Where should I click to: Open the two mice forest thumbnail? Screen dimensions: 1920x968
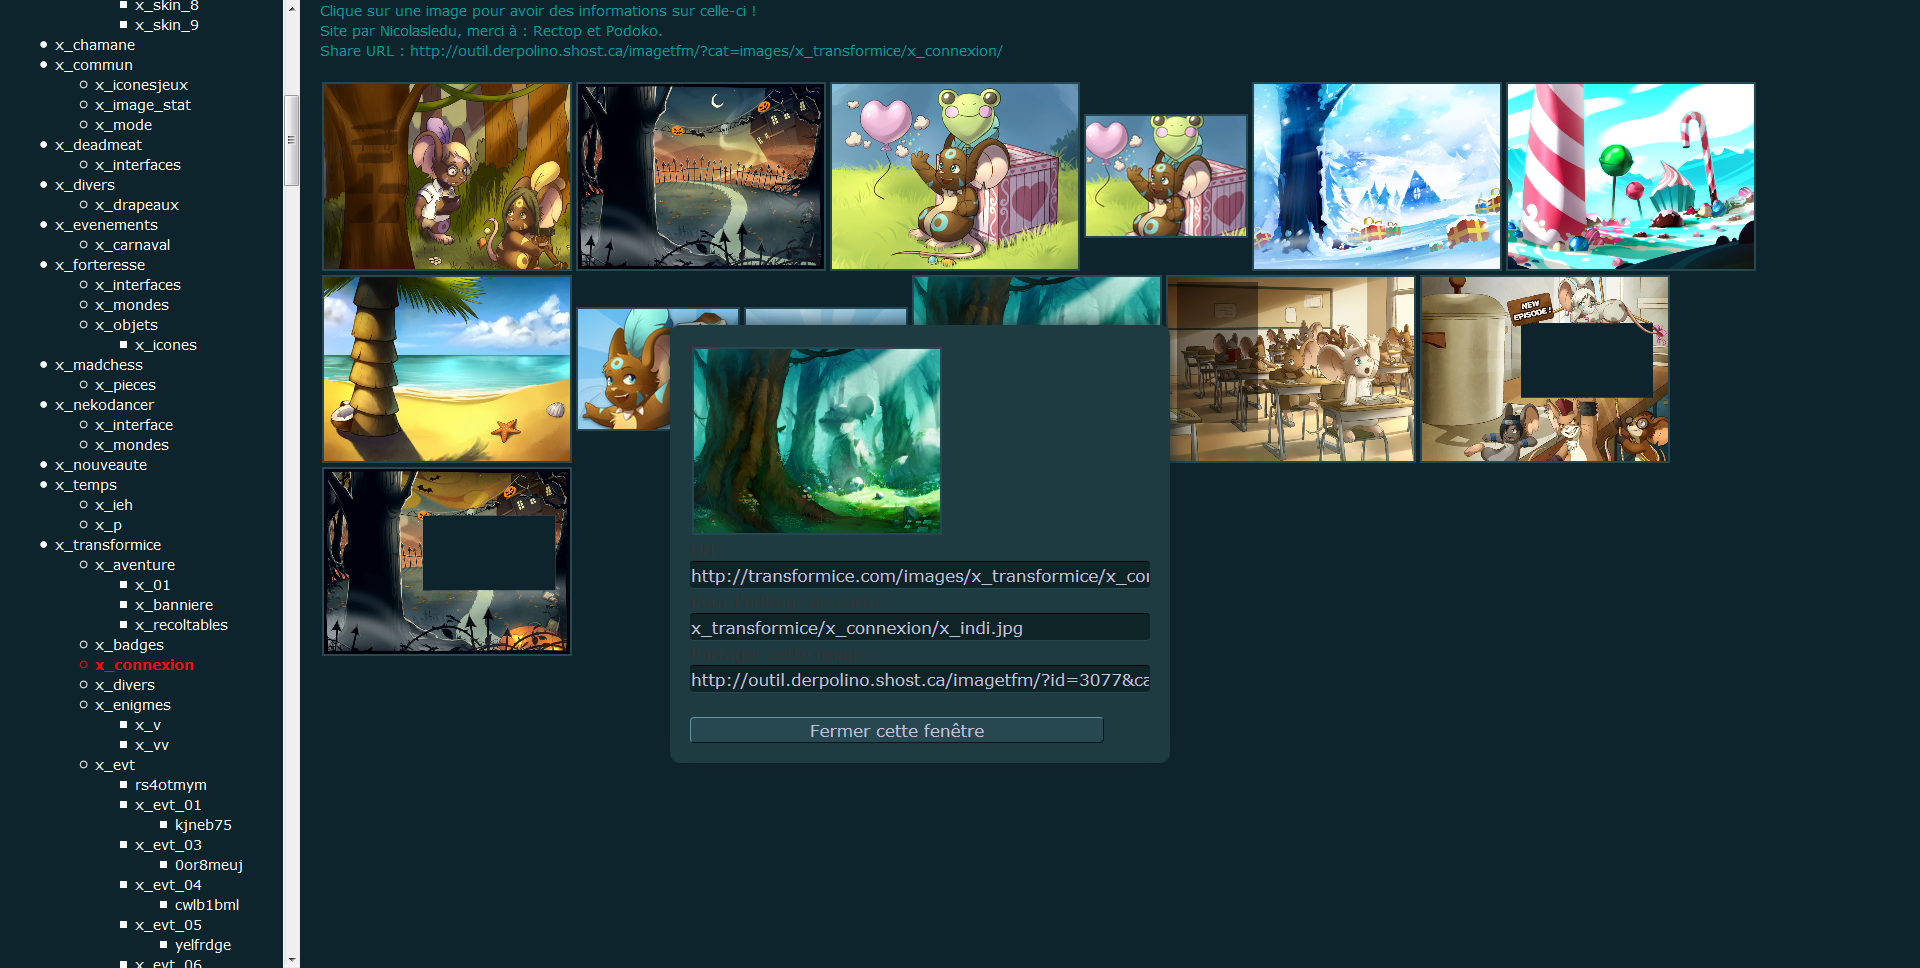click(446, 177)
